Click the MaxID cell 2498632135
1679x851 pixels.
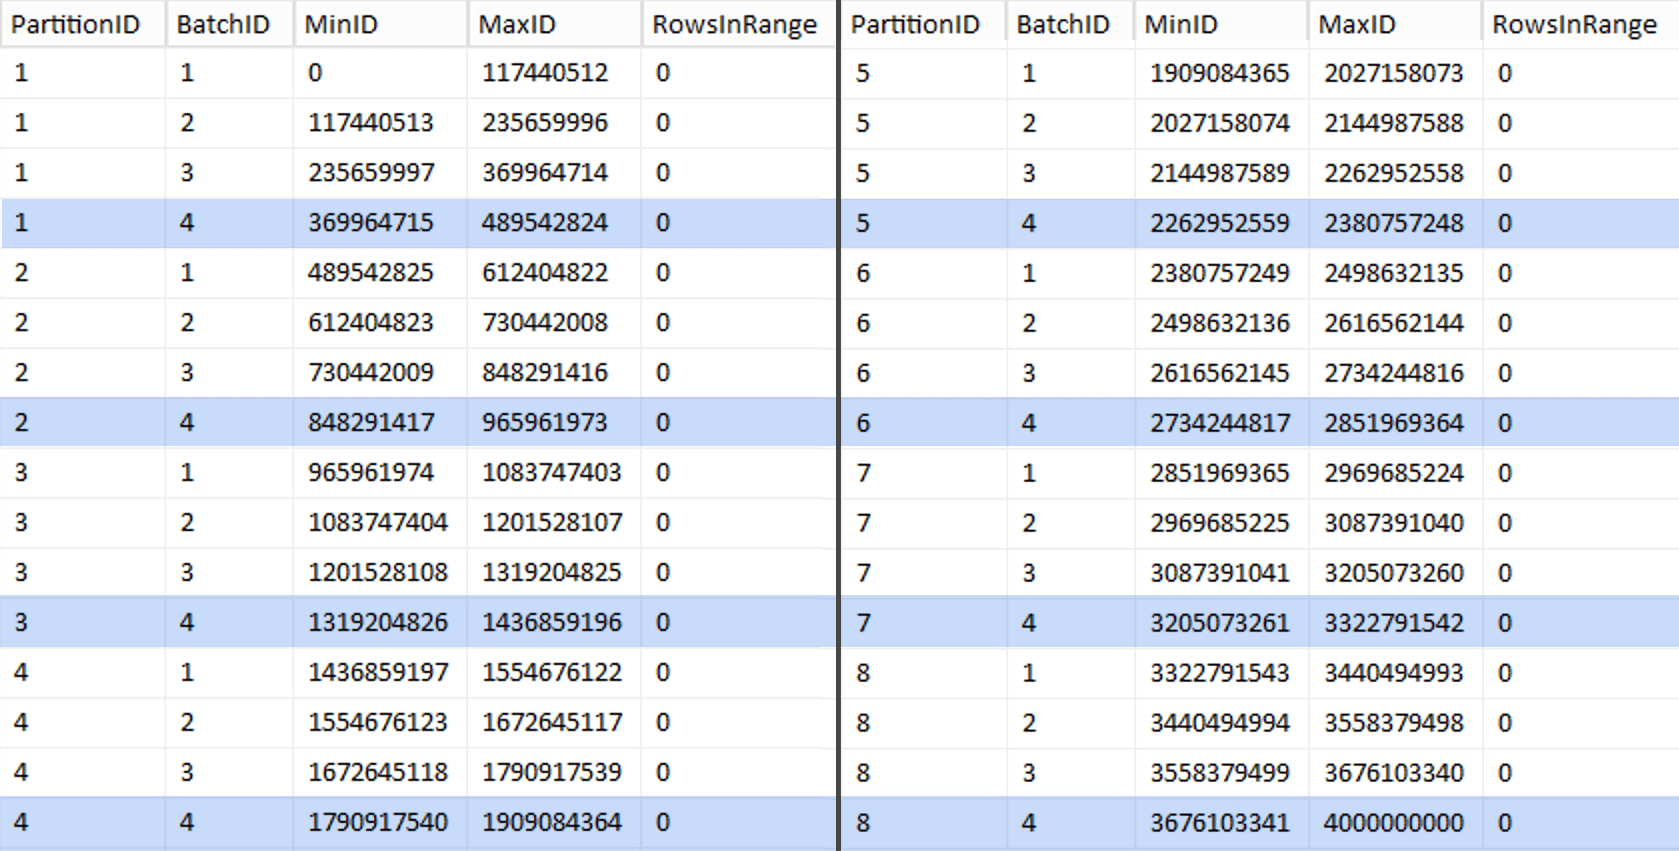point(1395,273)
